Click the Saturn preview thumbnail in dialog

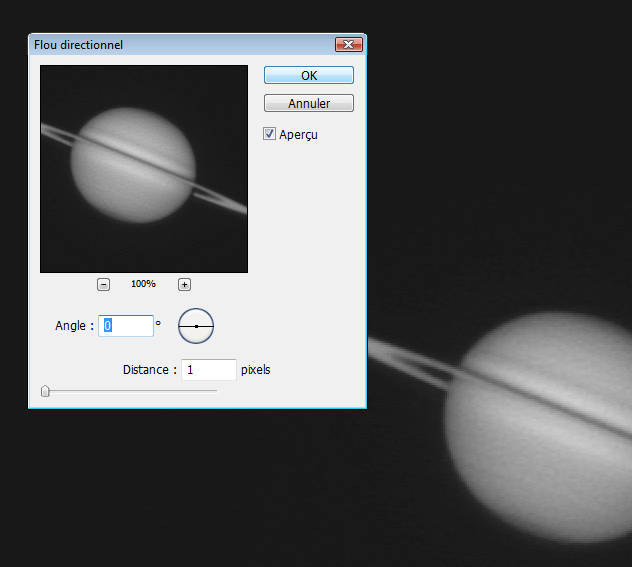click(x=144, y=169)
